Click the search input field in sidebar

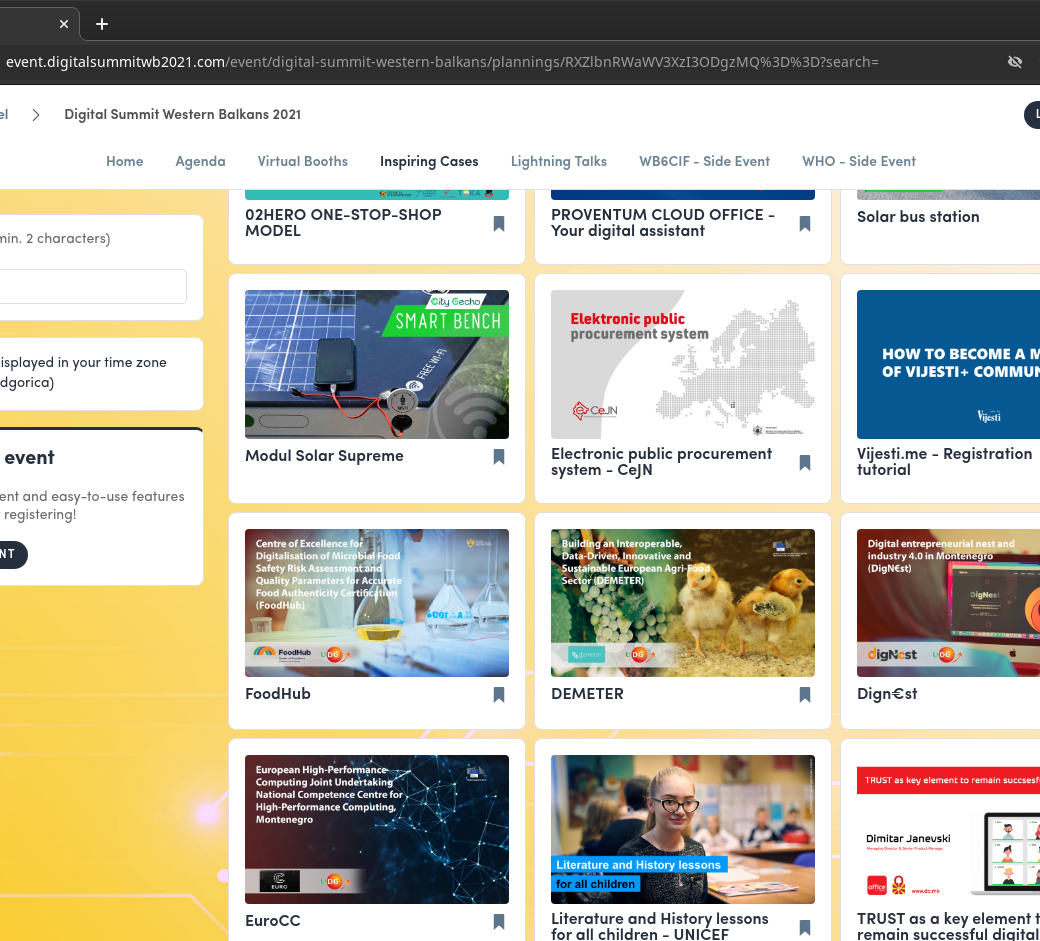click(93, 286)
